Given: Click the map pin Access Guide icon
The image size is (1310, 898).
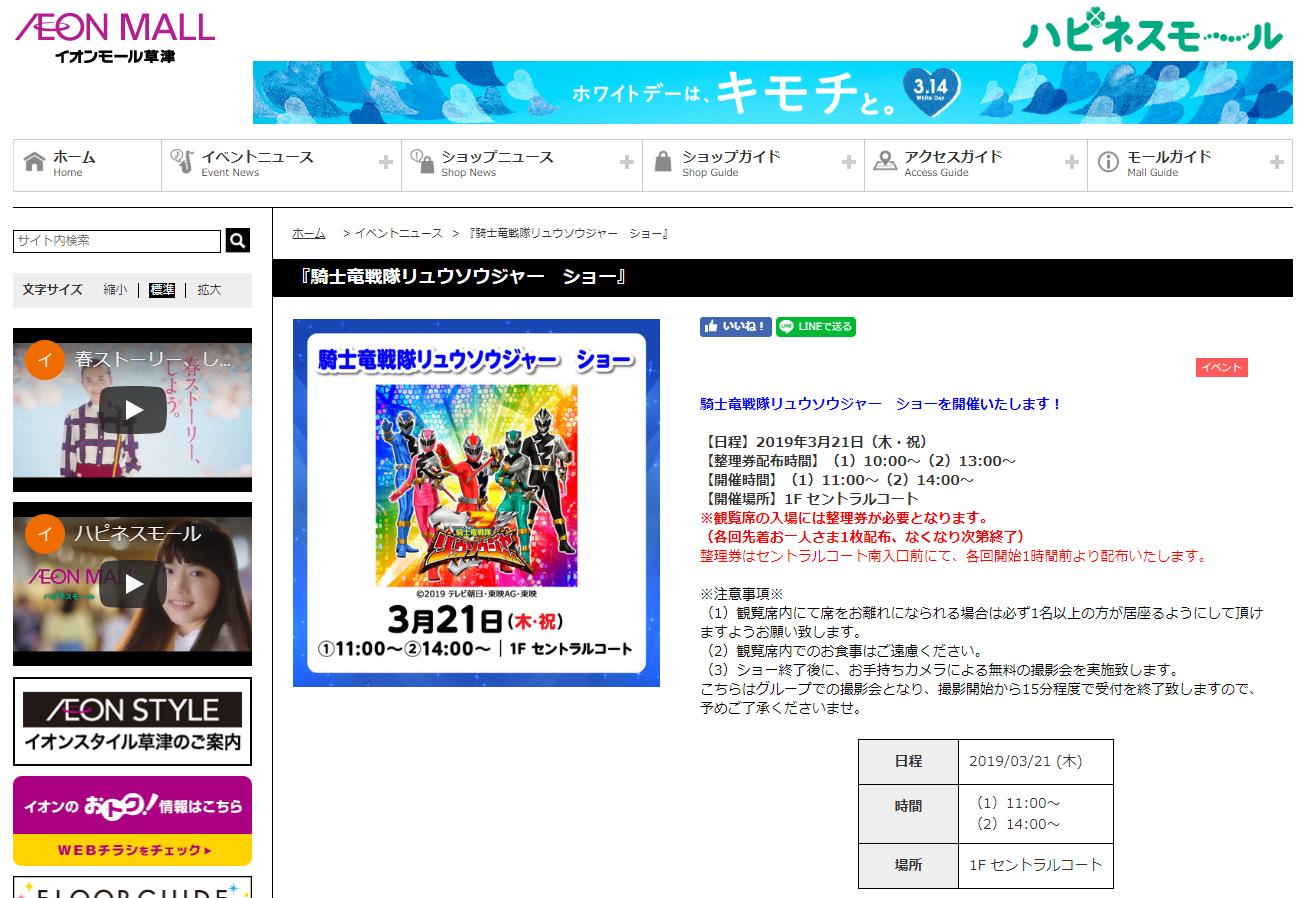Looking at the screenshot, I should (885, 162).
